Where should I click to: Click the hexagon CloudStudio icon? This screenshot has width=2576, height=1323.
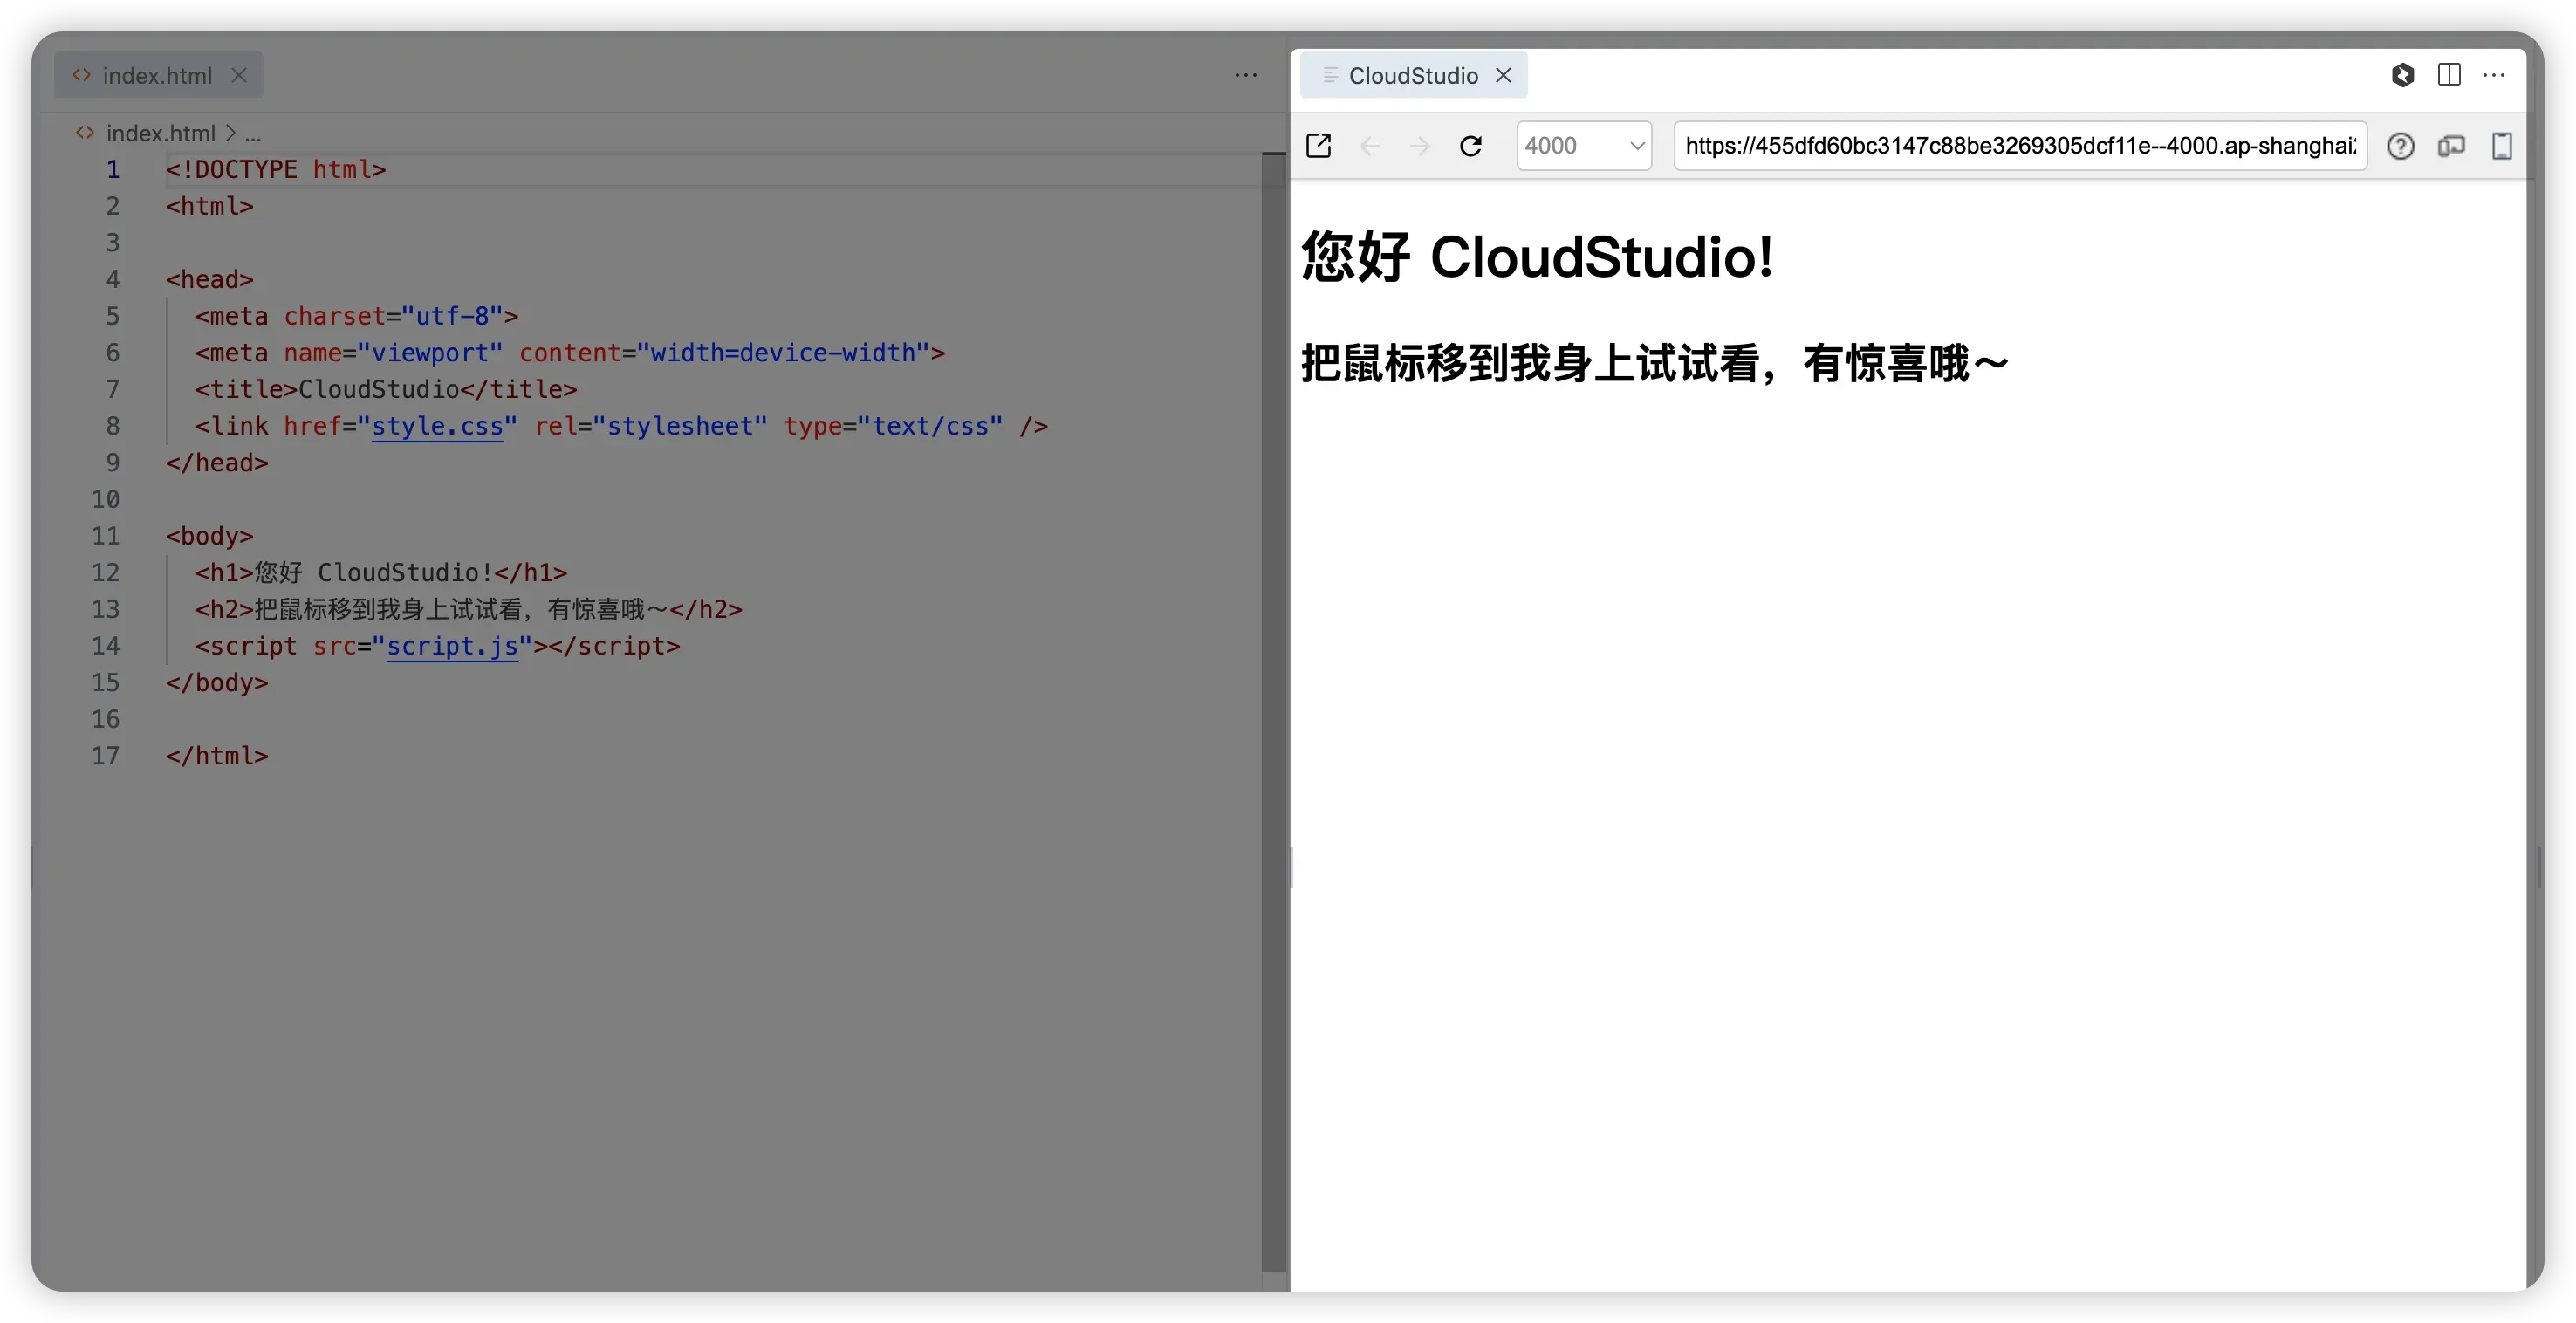2402,75
